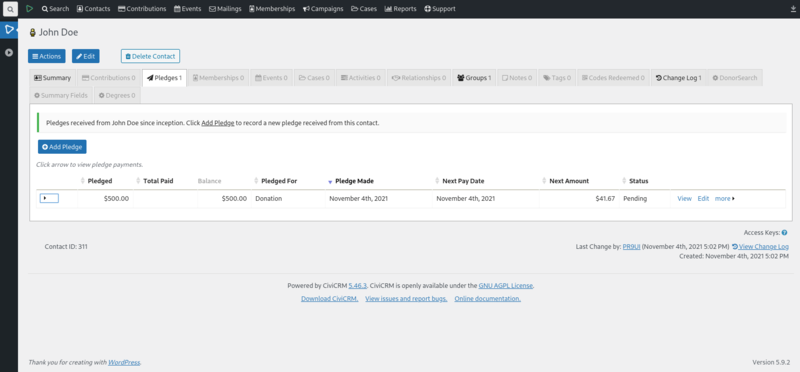Open the Events contact tab
Viewport: 800px width, 372px height.
point(271,78)
